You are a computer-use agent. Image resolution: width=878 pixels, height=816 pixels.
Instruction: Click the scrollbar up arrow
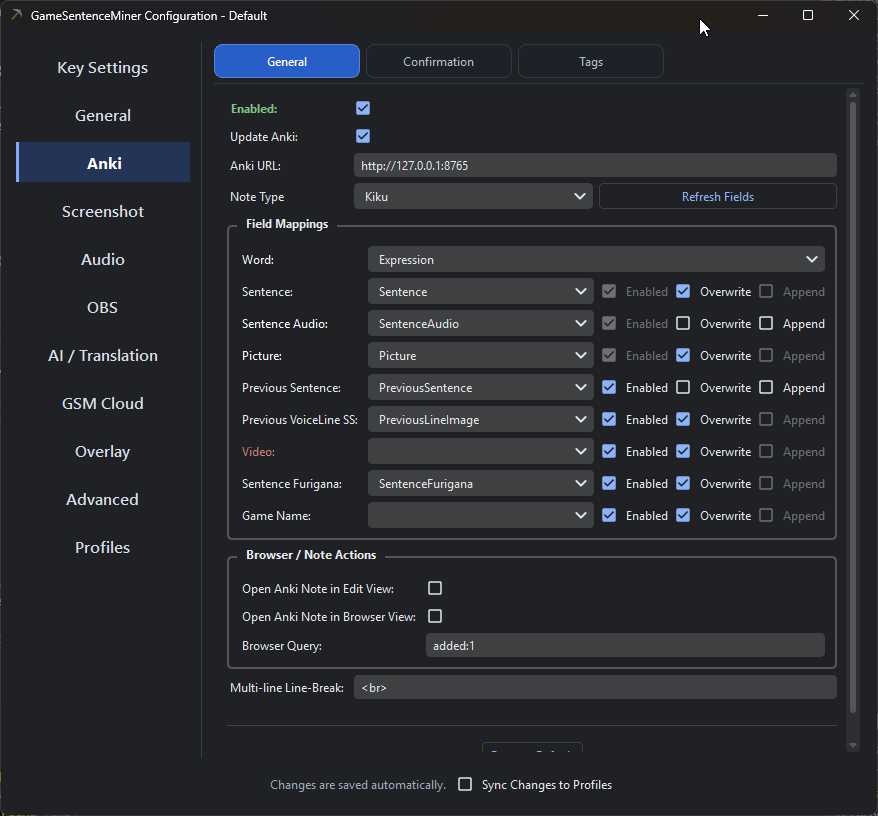pos(853,94)
